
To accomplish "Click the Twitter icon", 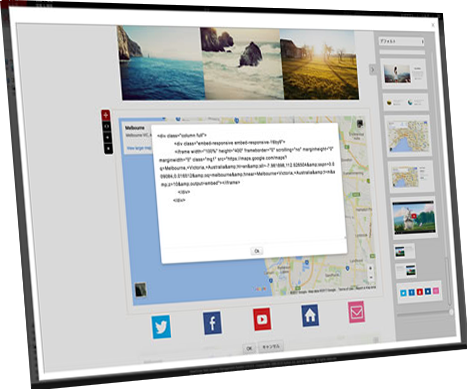I will (x=161, y=327).
